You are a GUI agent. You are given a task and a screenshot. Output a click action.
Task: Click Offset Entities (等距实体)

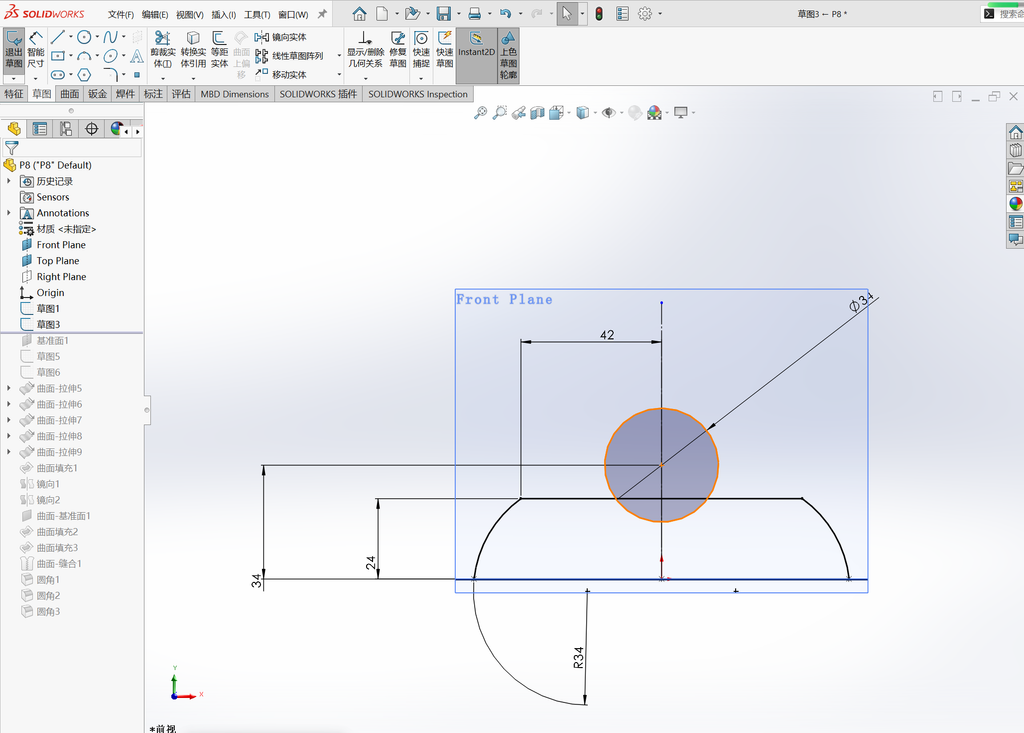pyautogui.click(x=219, y=50)
